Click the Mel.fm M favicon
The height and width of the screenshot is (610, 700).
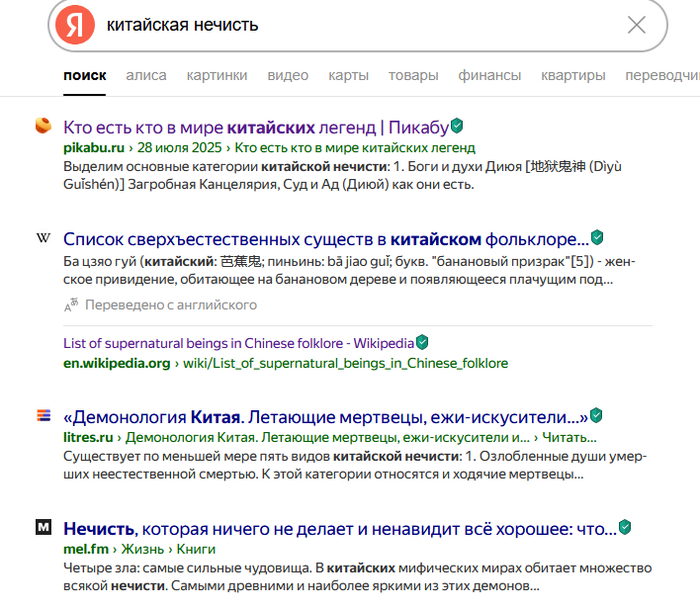point(43,527)
